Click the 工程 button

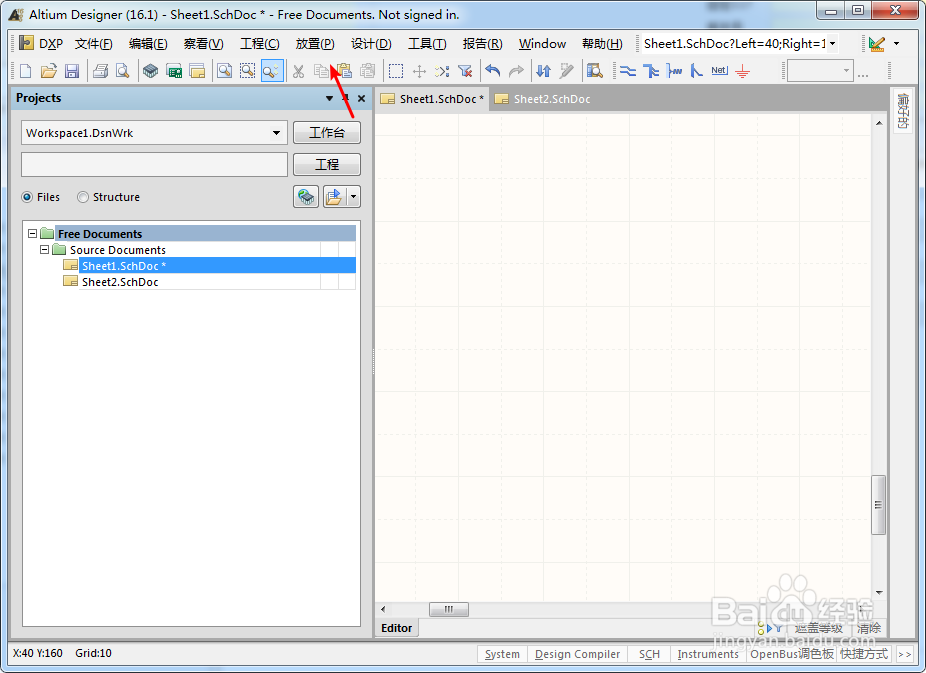(x=327, y=165)
